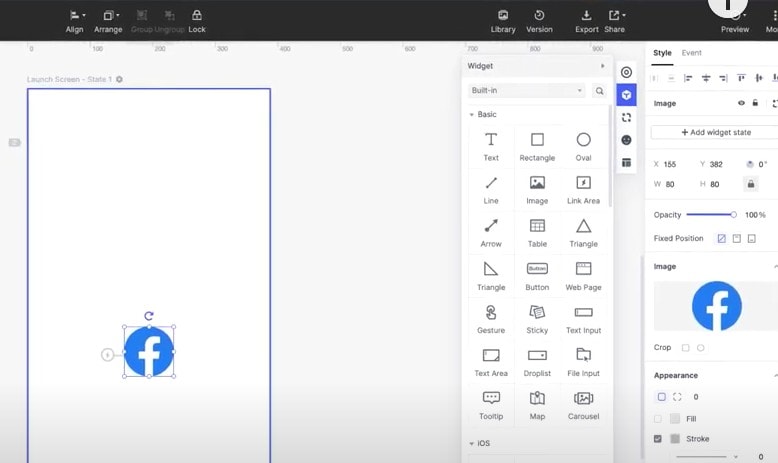Screen dimensions: 778x463
Task: Toggle the aspect ratio lock beside H
Action: pyautogui.click(x=751, y=184)
